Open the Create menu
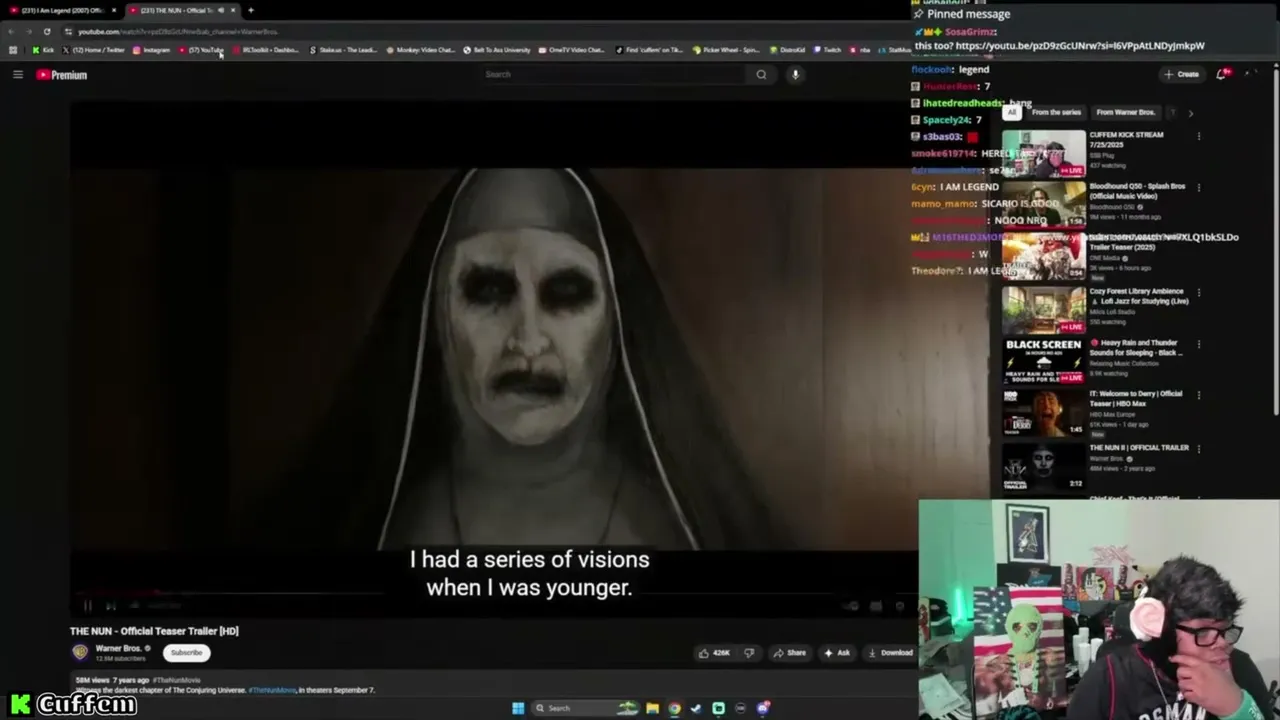The height and width of the screenshot is (720, 1280). click(x=1181, y=74)
